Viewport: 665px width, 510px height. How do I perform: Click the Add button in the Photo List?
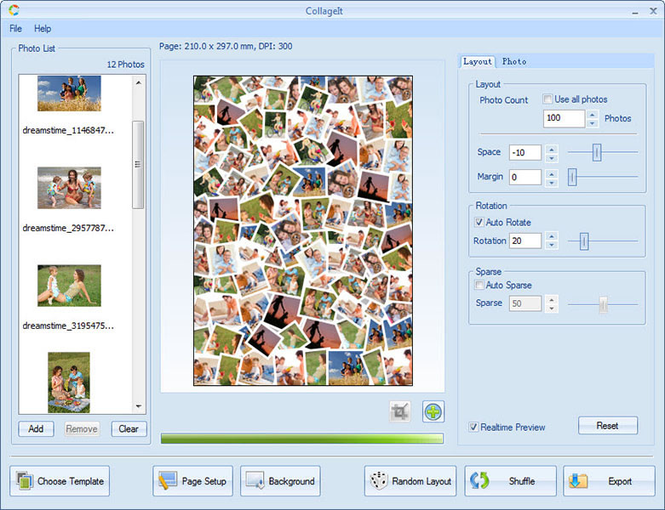tap(36, 429)
